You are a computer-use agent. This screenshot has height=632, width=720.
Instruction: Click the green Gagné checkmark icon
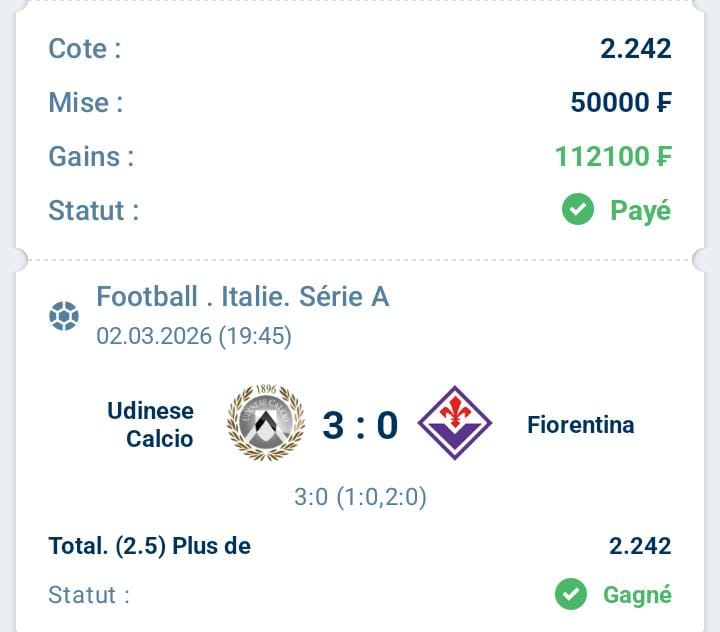(x=571, y=595)
